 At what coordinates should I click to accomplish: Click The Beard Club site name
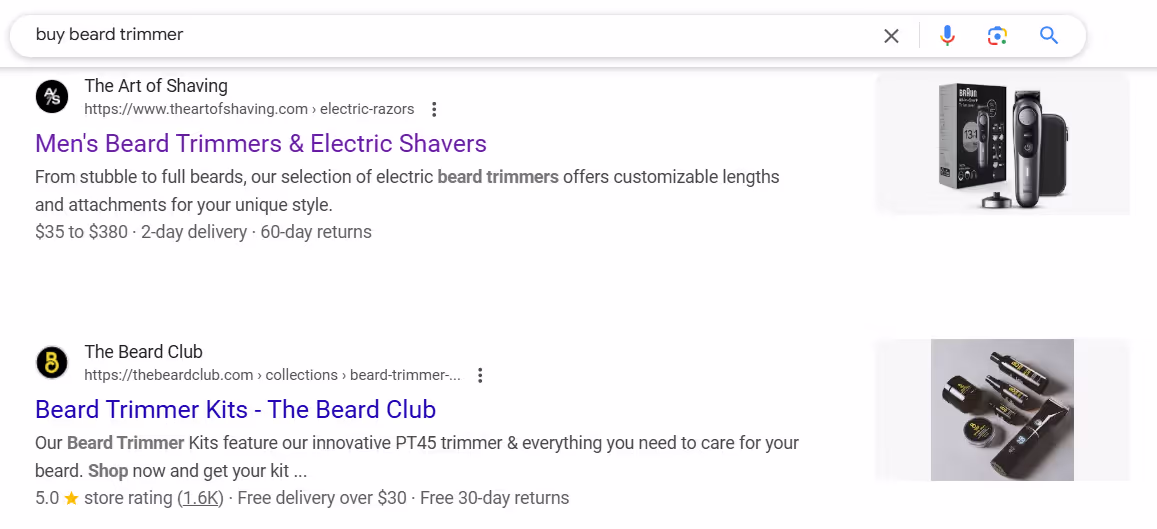coord(143,351)
